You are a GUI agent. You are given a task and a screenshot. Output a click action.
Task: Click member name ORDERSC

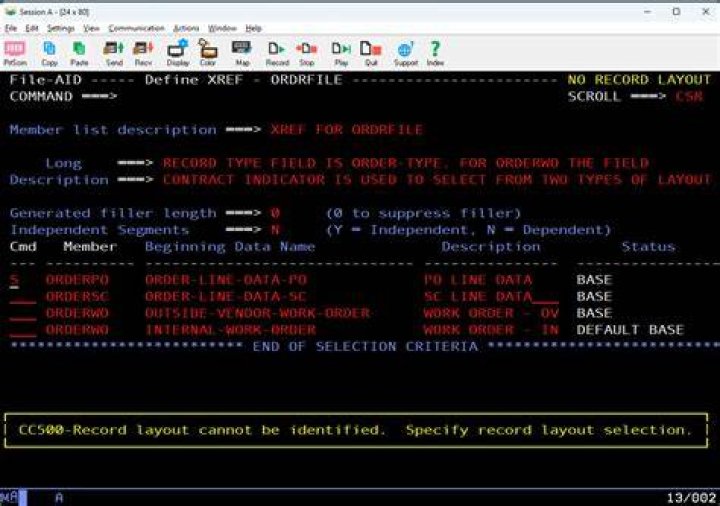77,297
